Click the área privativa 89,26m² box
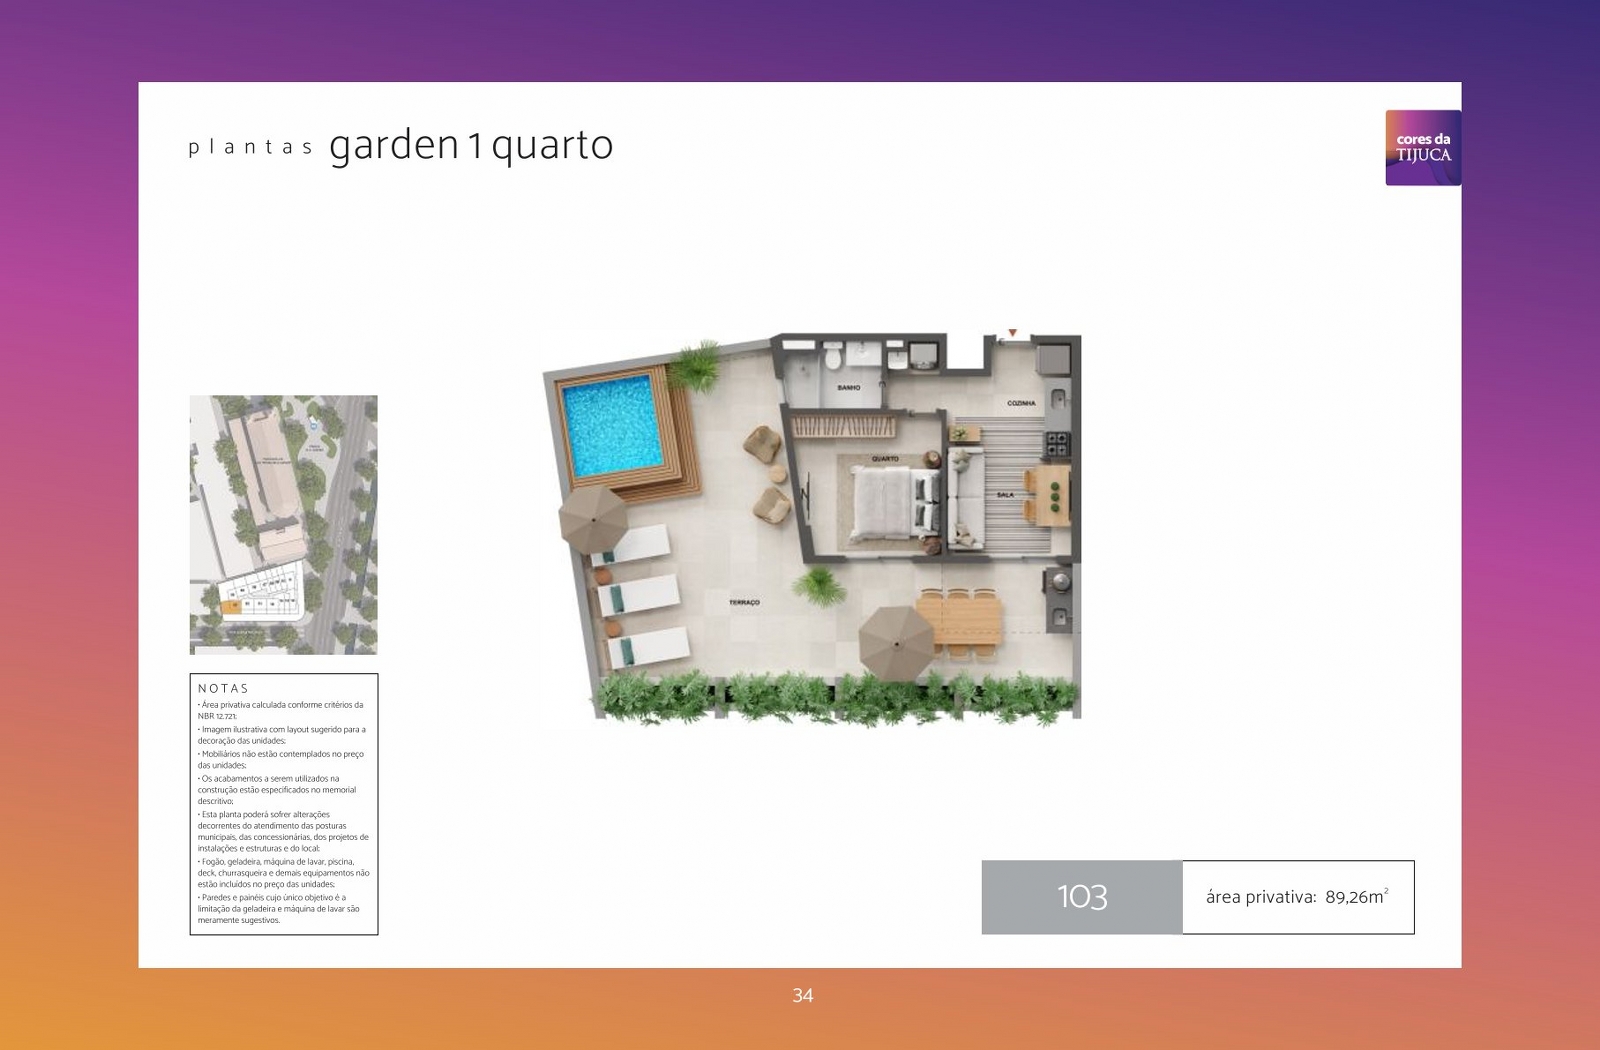Screen dimensions: 1600x1050 click(1298, 897)
